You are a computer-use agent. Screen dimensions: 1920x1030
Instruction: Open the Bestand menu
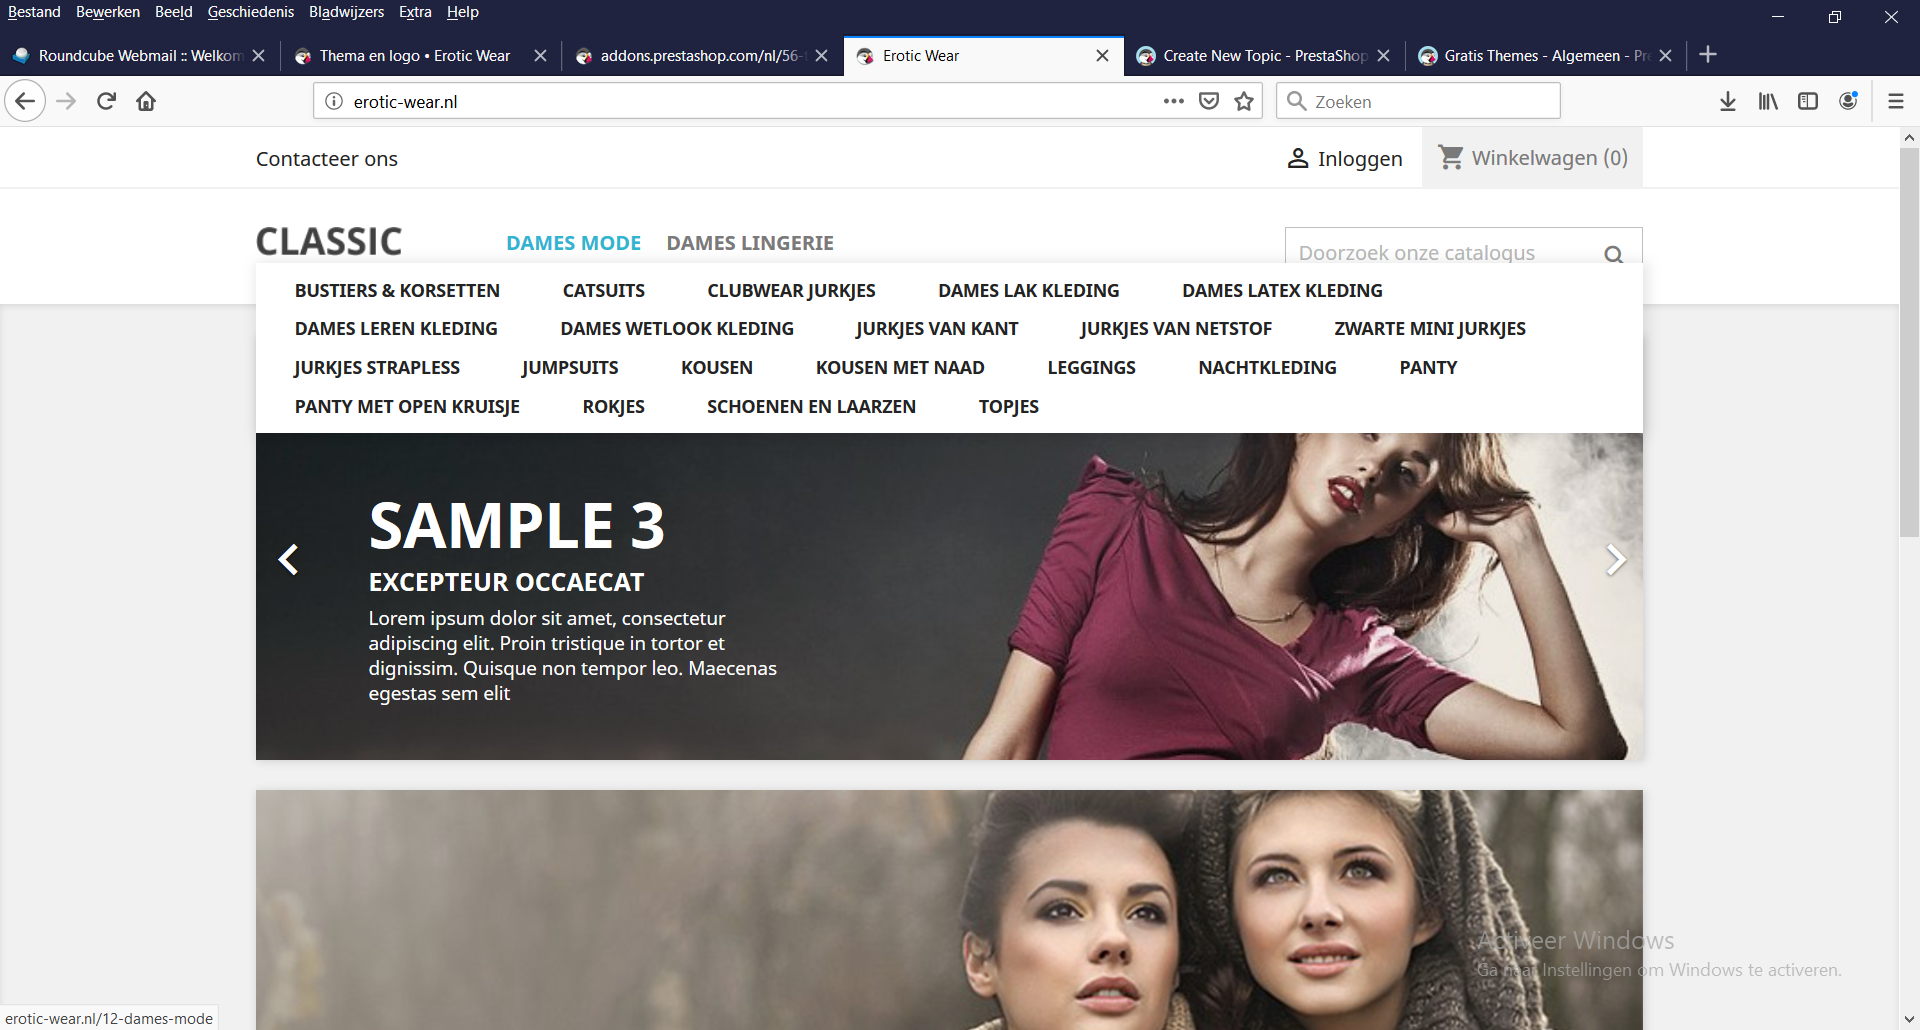click(x=34, y=12)
